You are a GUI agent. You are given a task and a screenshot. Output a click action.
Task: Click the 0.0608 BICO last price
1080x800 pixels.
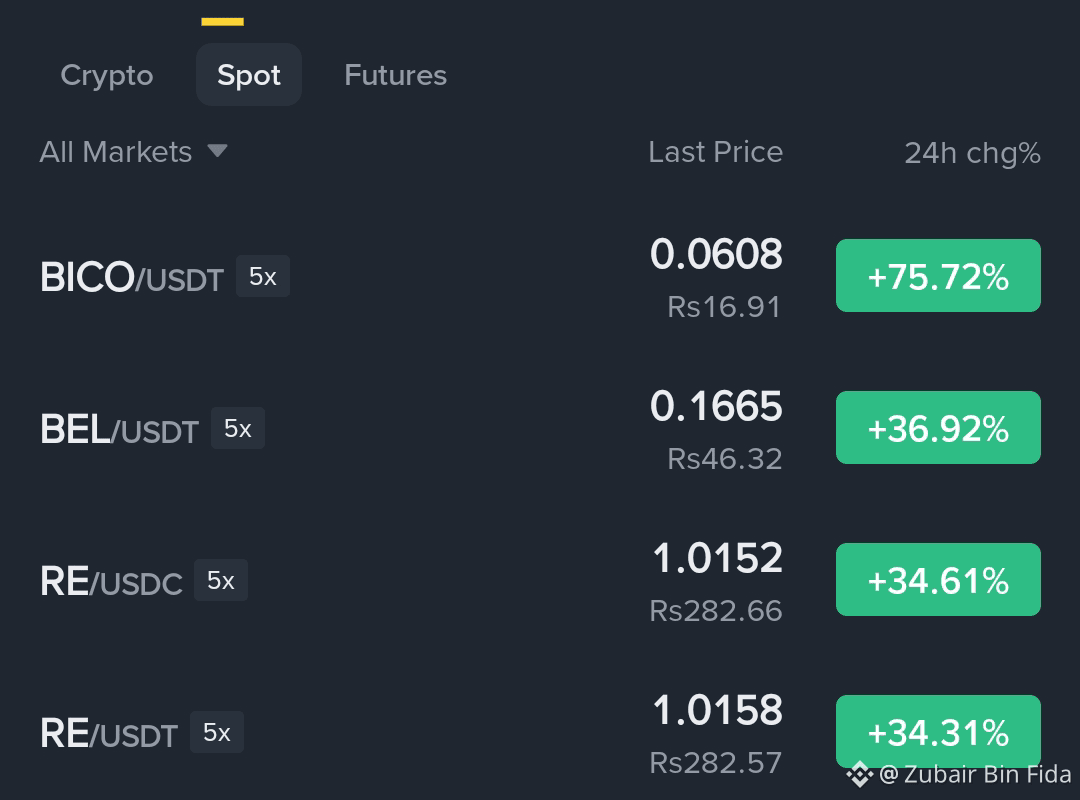716,254
